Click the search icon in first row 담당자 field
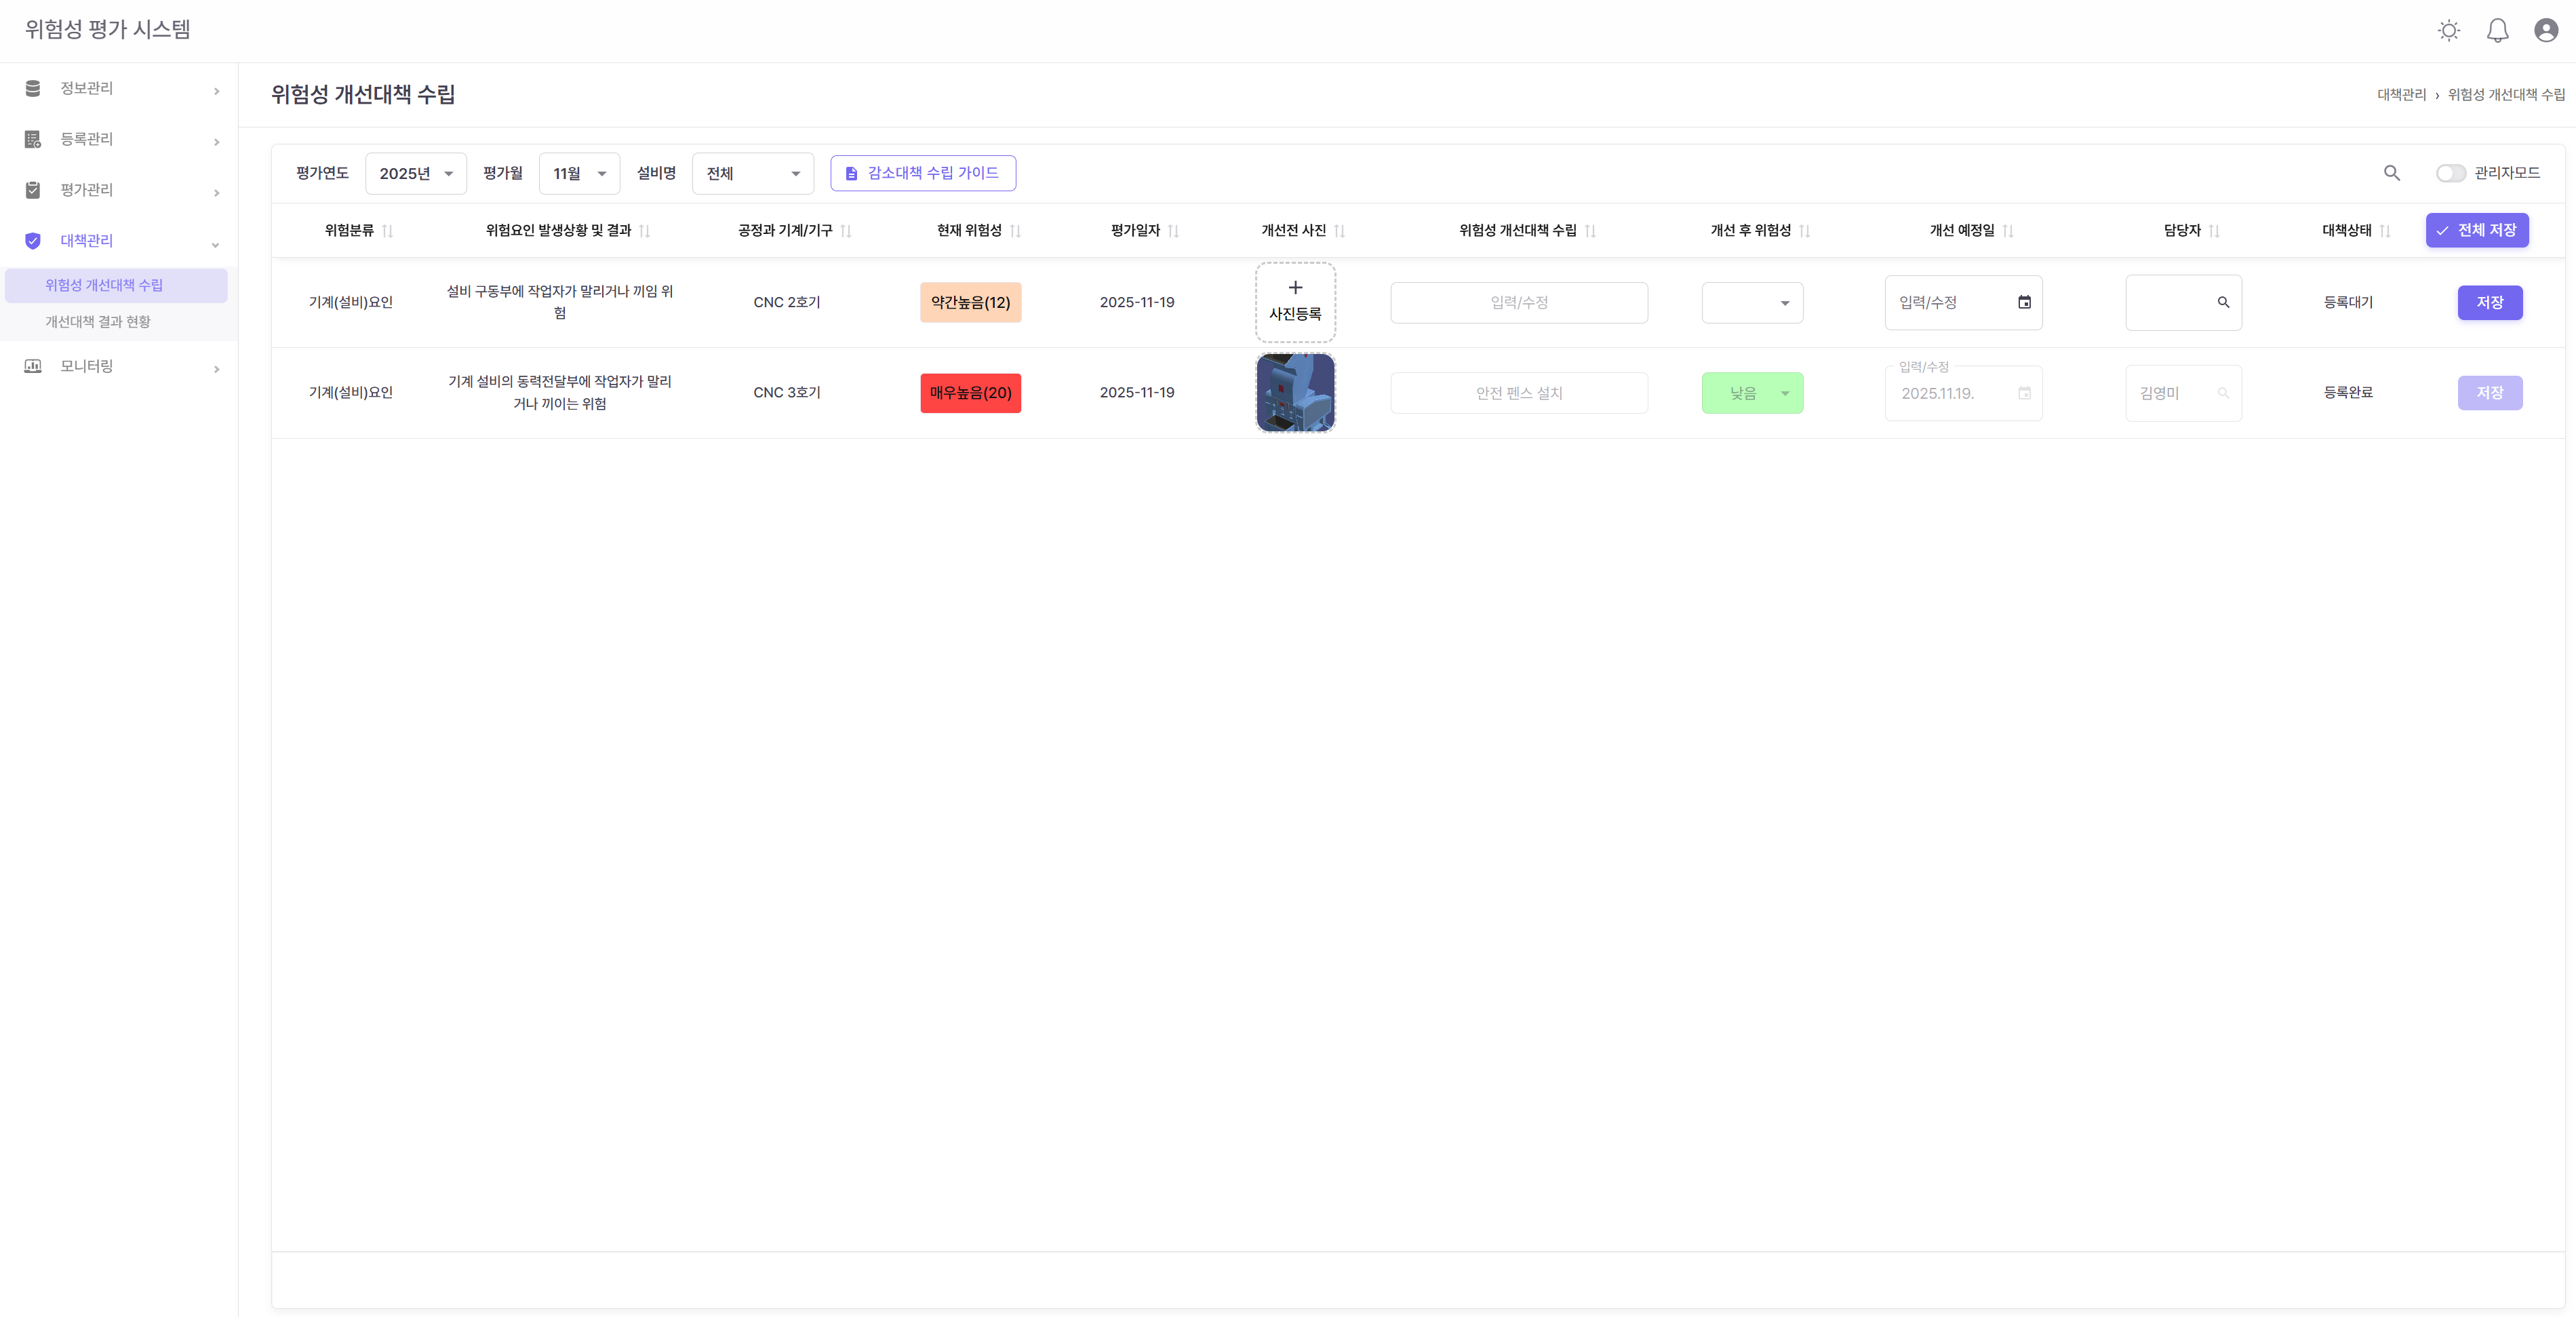Screen dimensions: 2576x1317 pos(2223,302)
